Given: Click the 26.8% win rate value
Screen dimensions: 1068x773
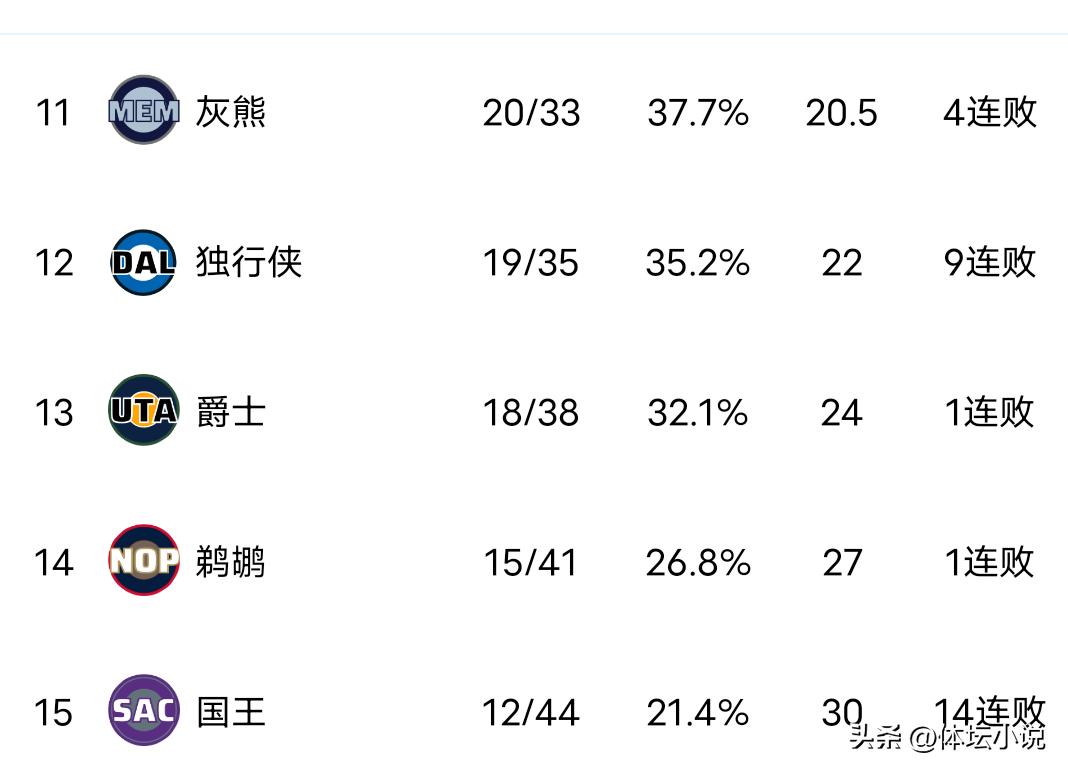Looking at the screenshot, I should 698,562.
